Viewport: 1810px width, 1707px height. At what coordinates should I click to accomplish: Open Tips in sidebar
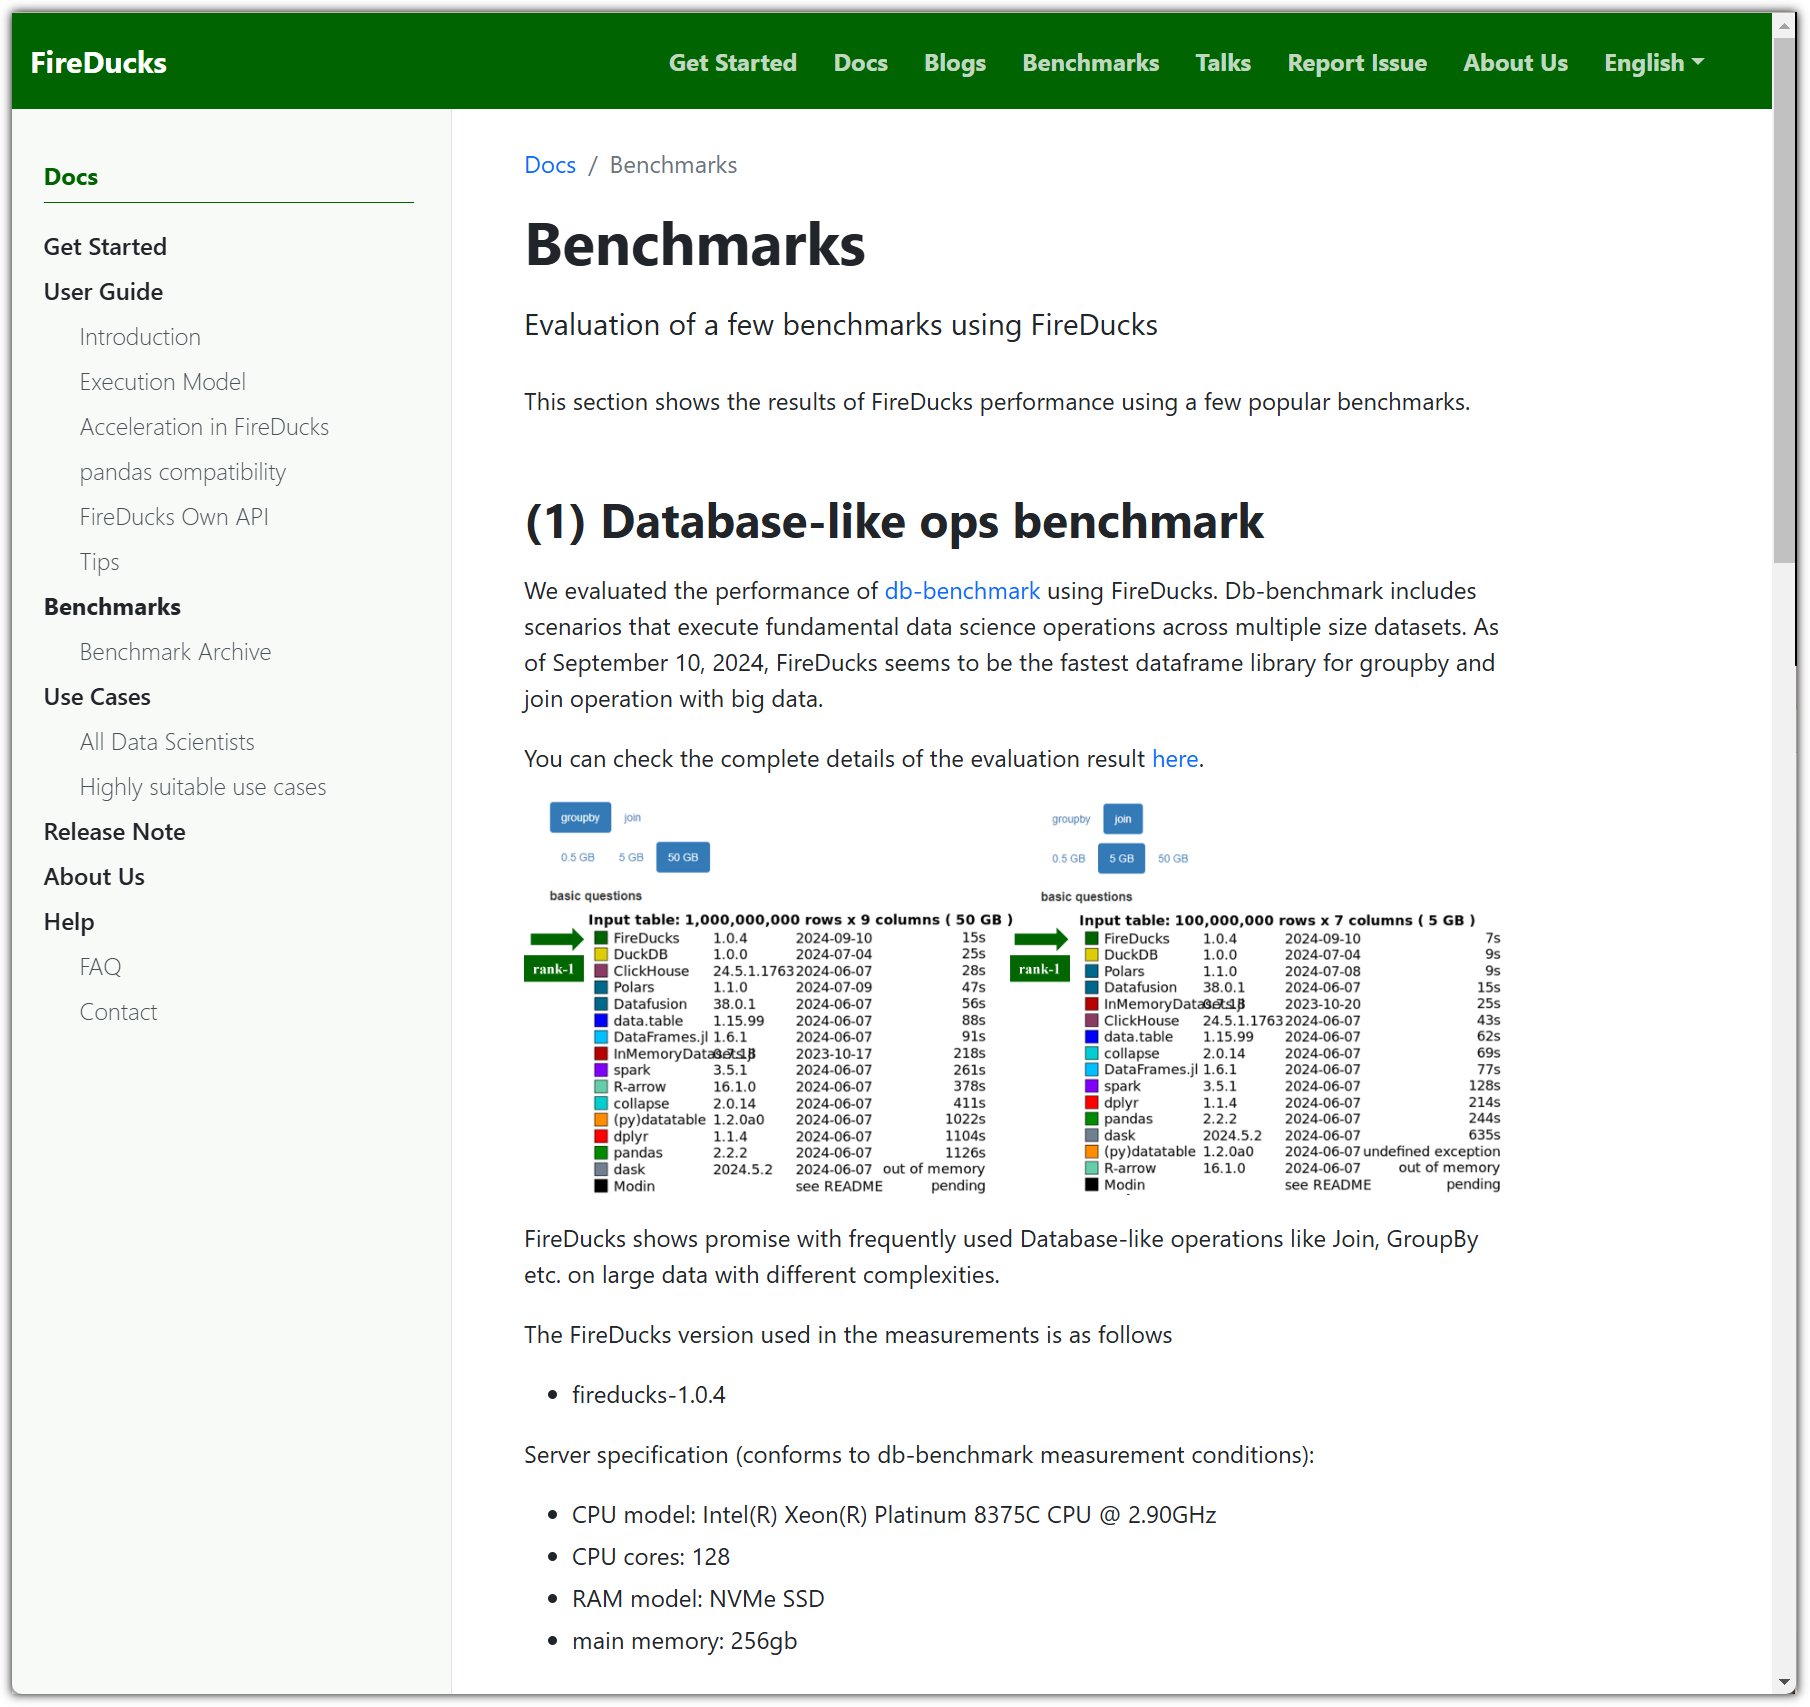click(x=99, y=562)
